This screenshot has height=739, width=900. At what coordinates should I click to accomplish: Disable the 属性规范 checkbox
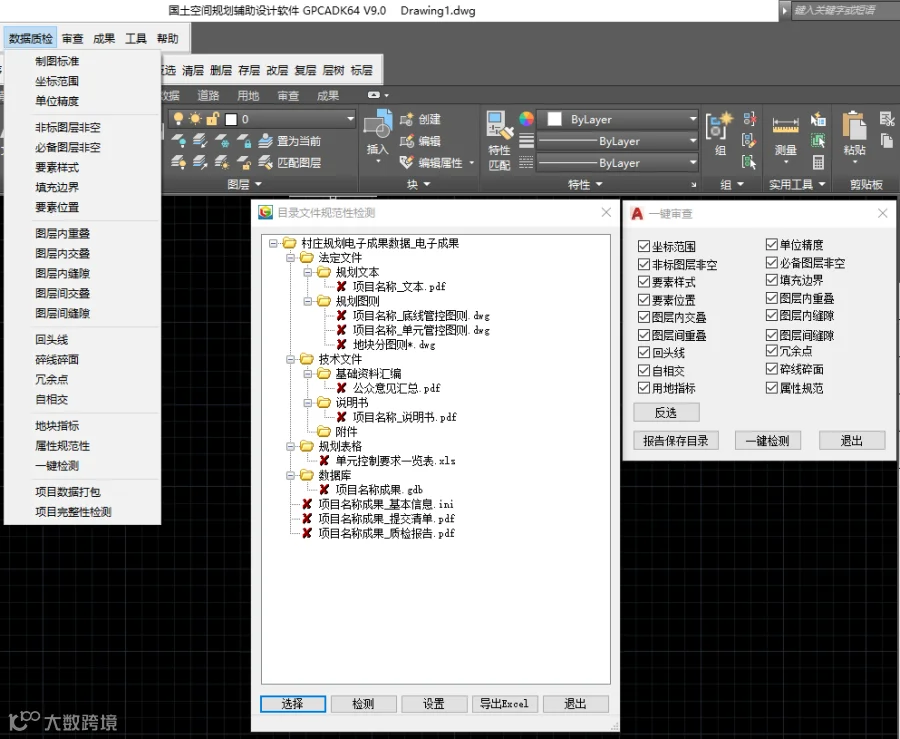tap(771, 388)
